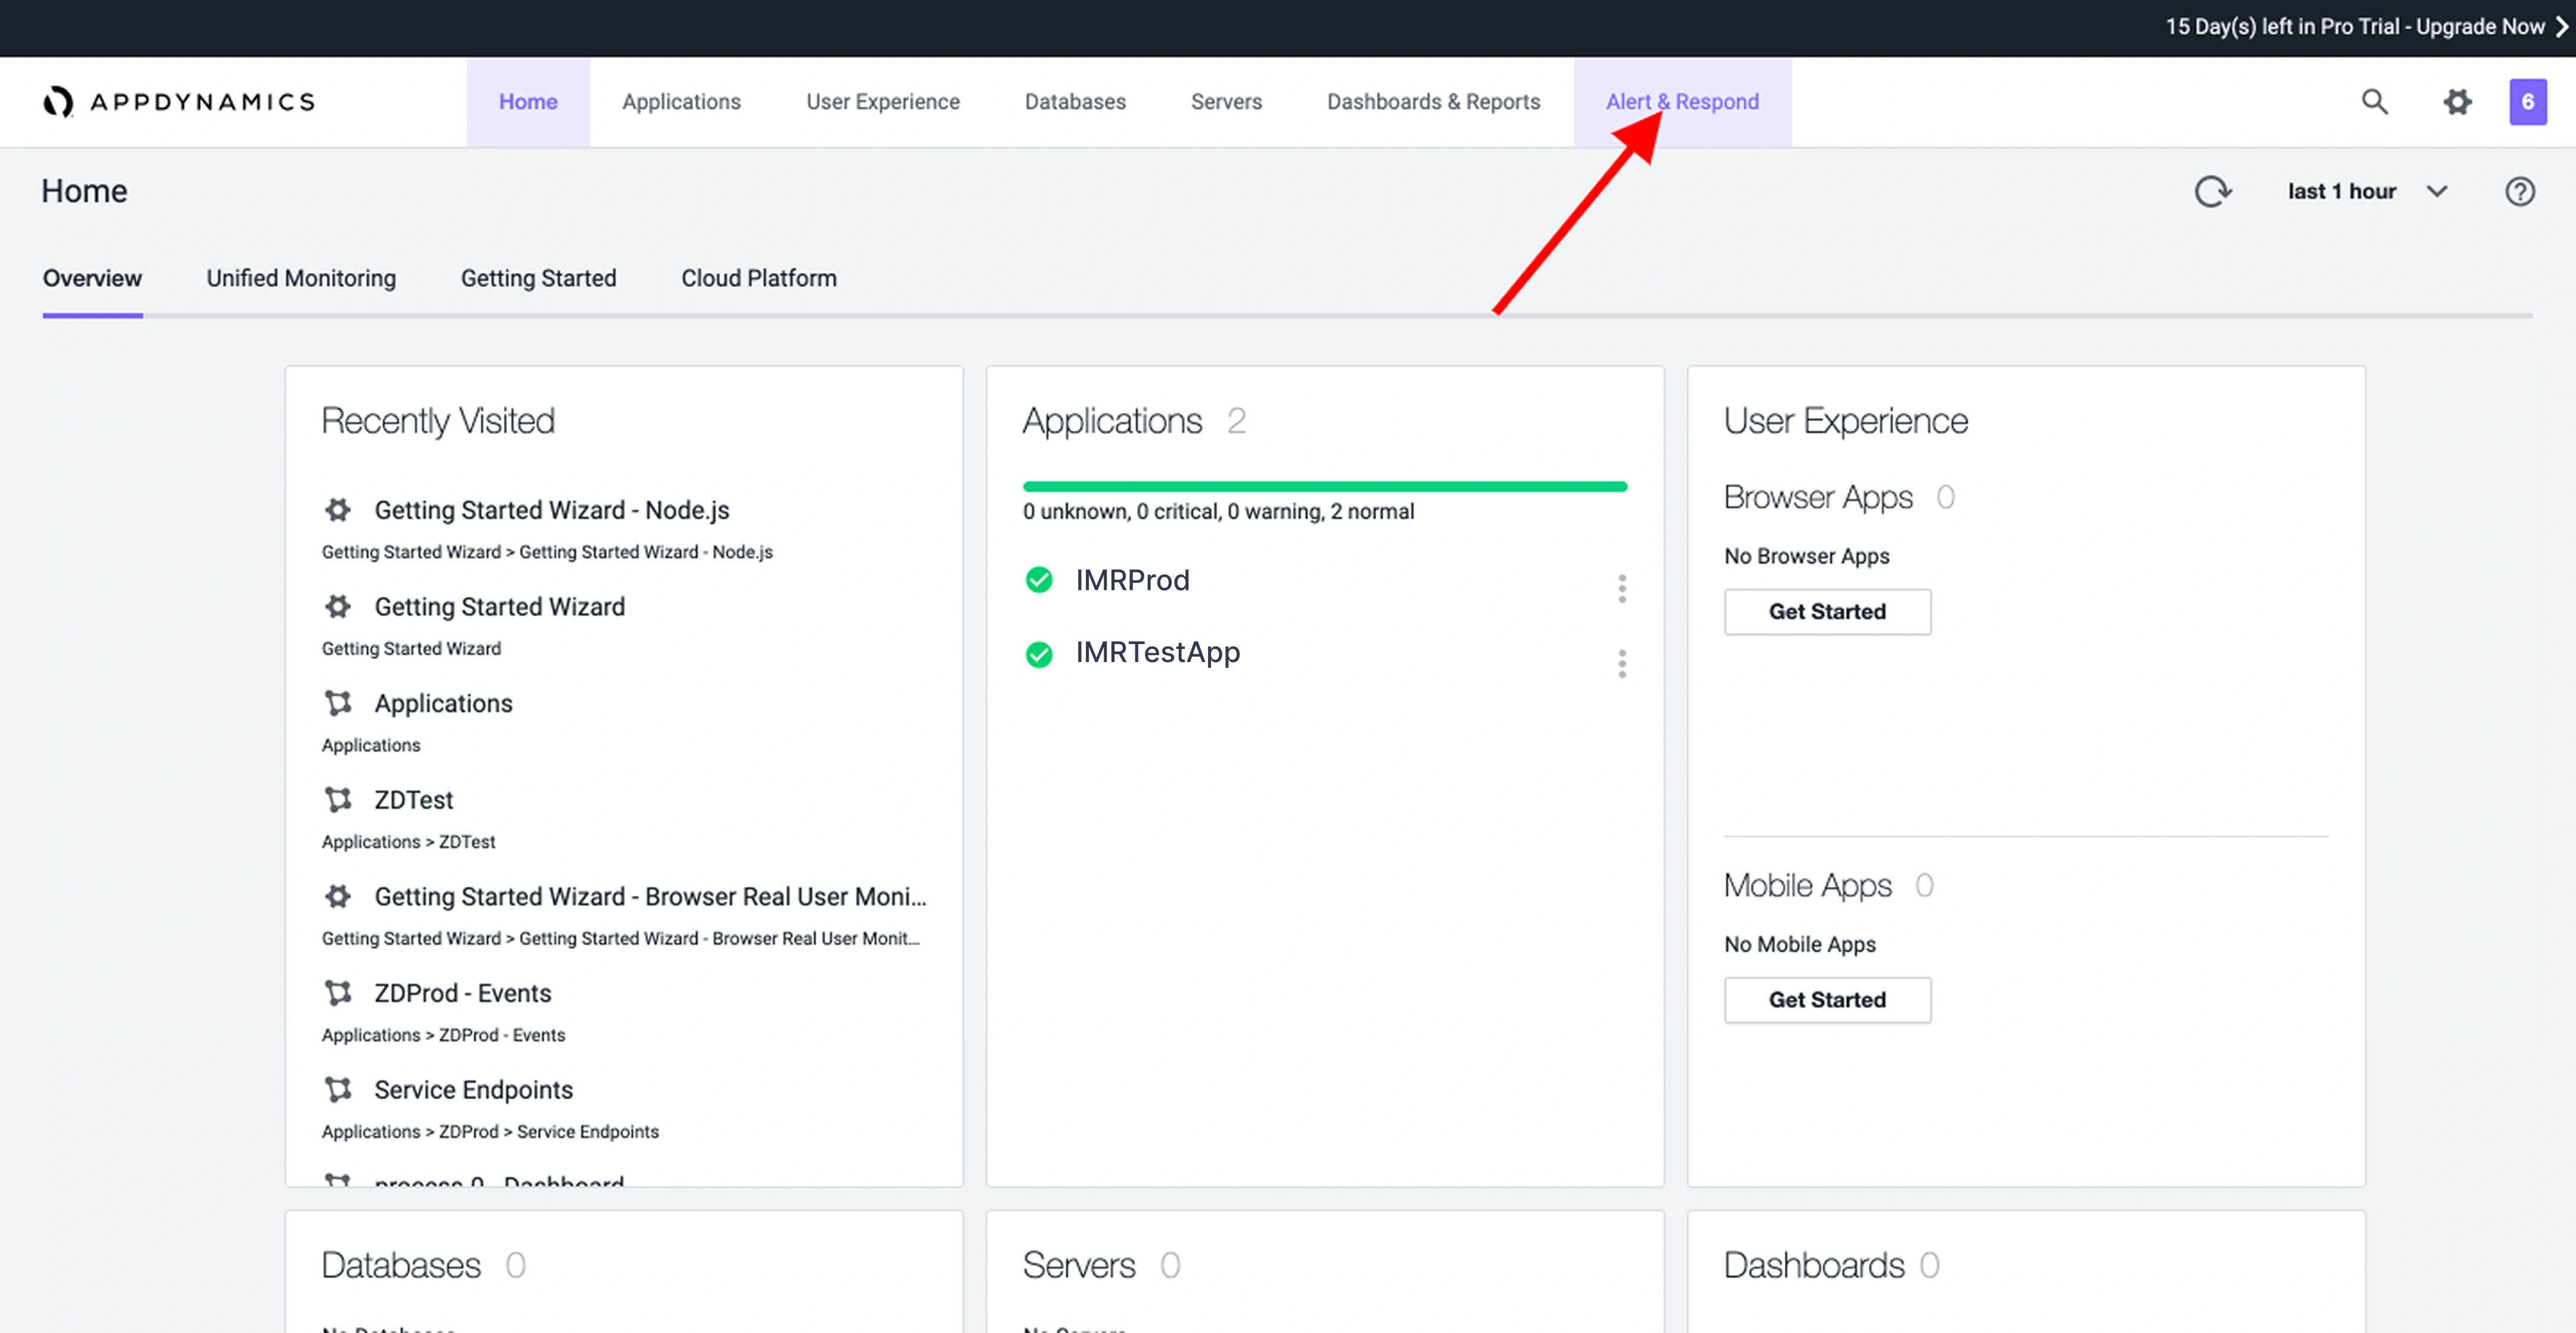Open the ZDProd - Events recently visited item
The height and width of the screenshot is (1333, 2576).
point(463,993)
